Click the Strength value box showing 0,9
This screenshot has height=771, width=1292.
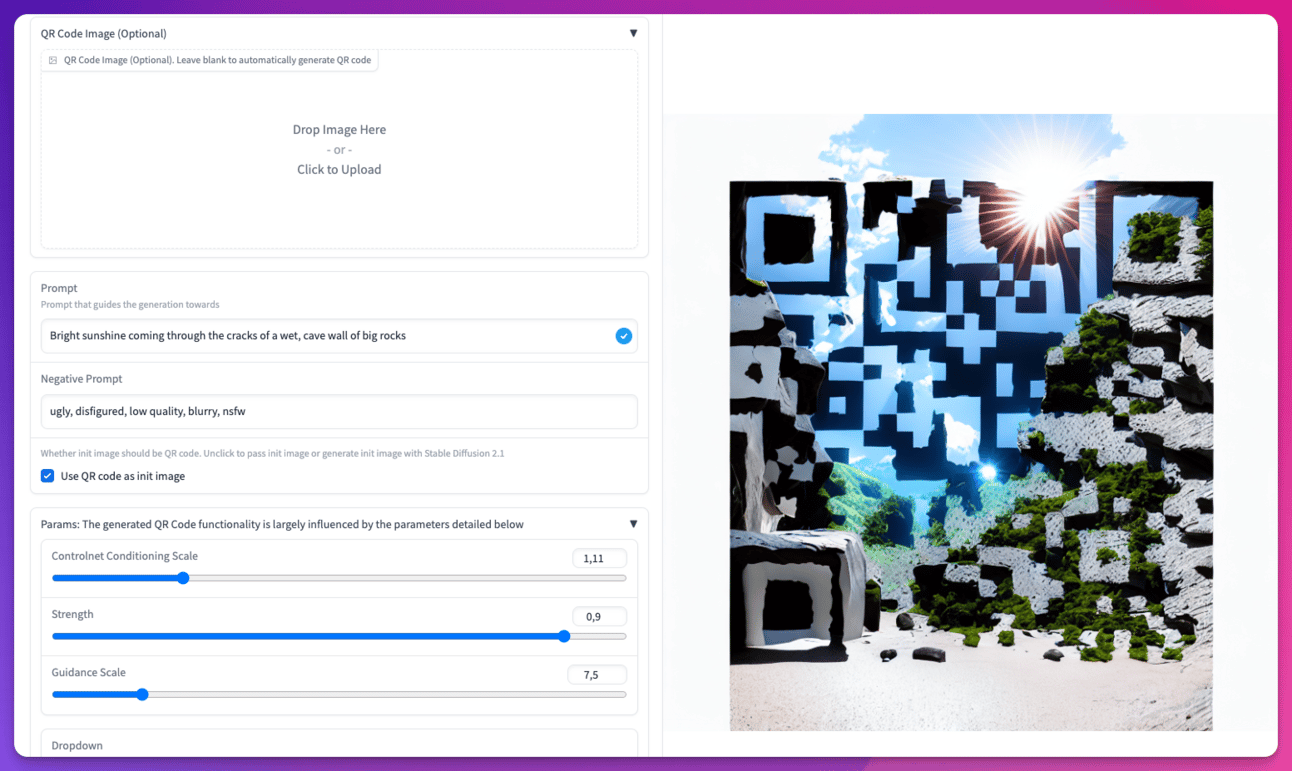click(599, 617)
